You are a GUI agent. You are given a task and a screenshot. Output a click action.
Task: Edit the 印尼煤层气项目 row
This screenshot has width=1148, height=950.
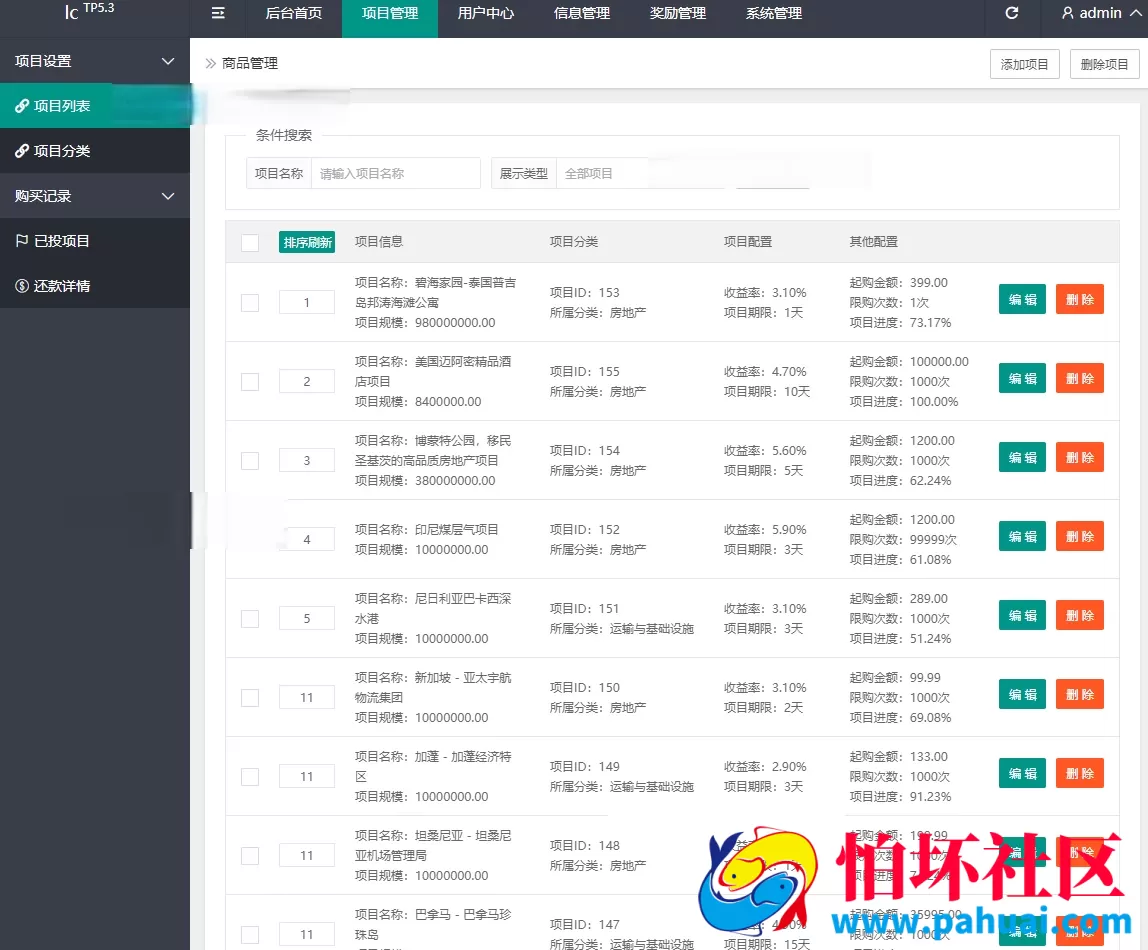[x=1022, y=536]
